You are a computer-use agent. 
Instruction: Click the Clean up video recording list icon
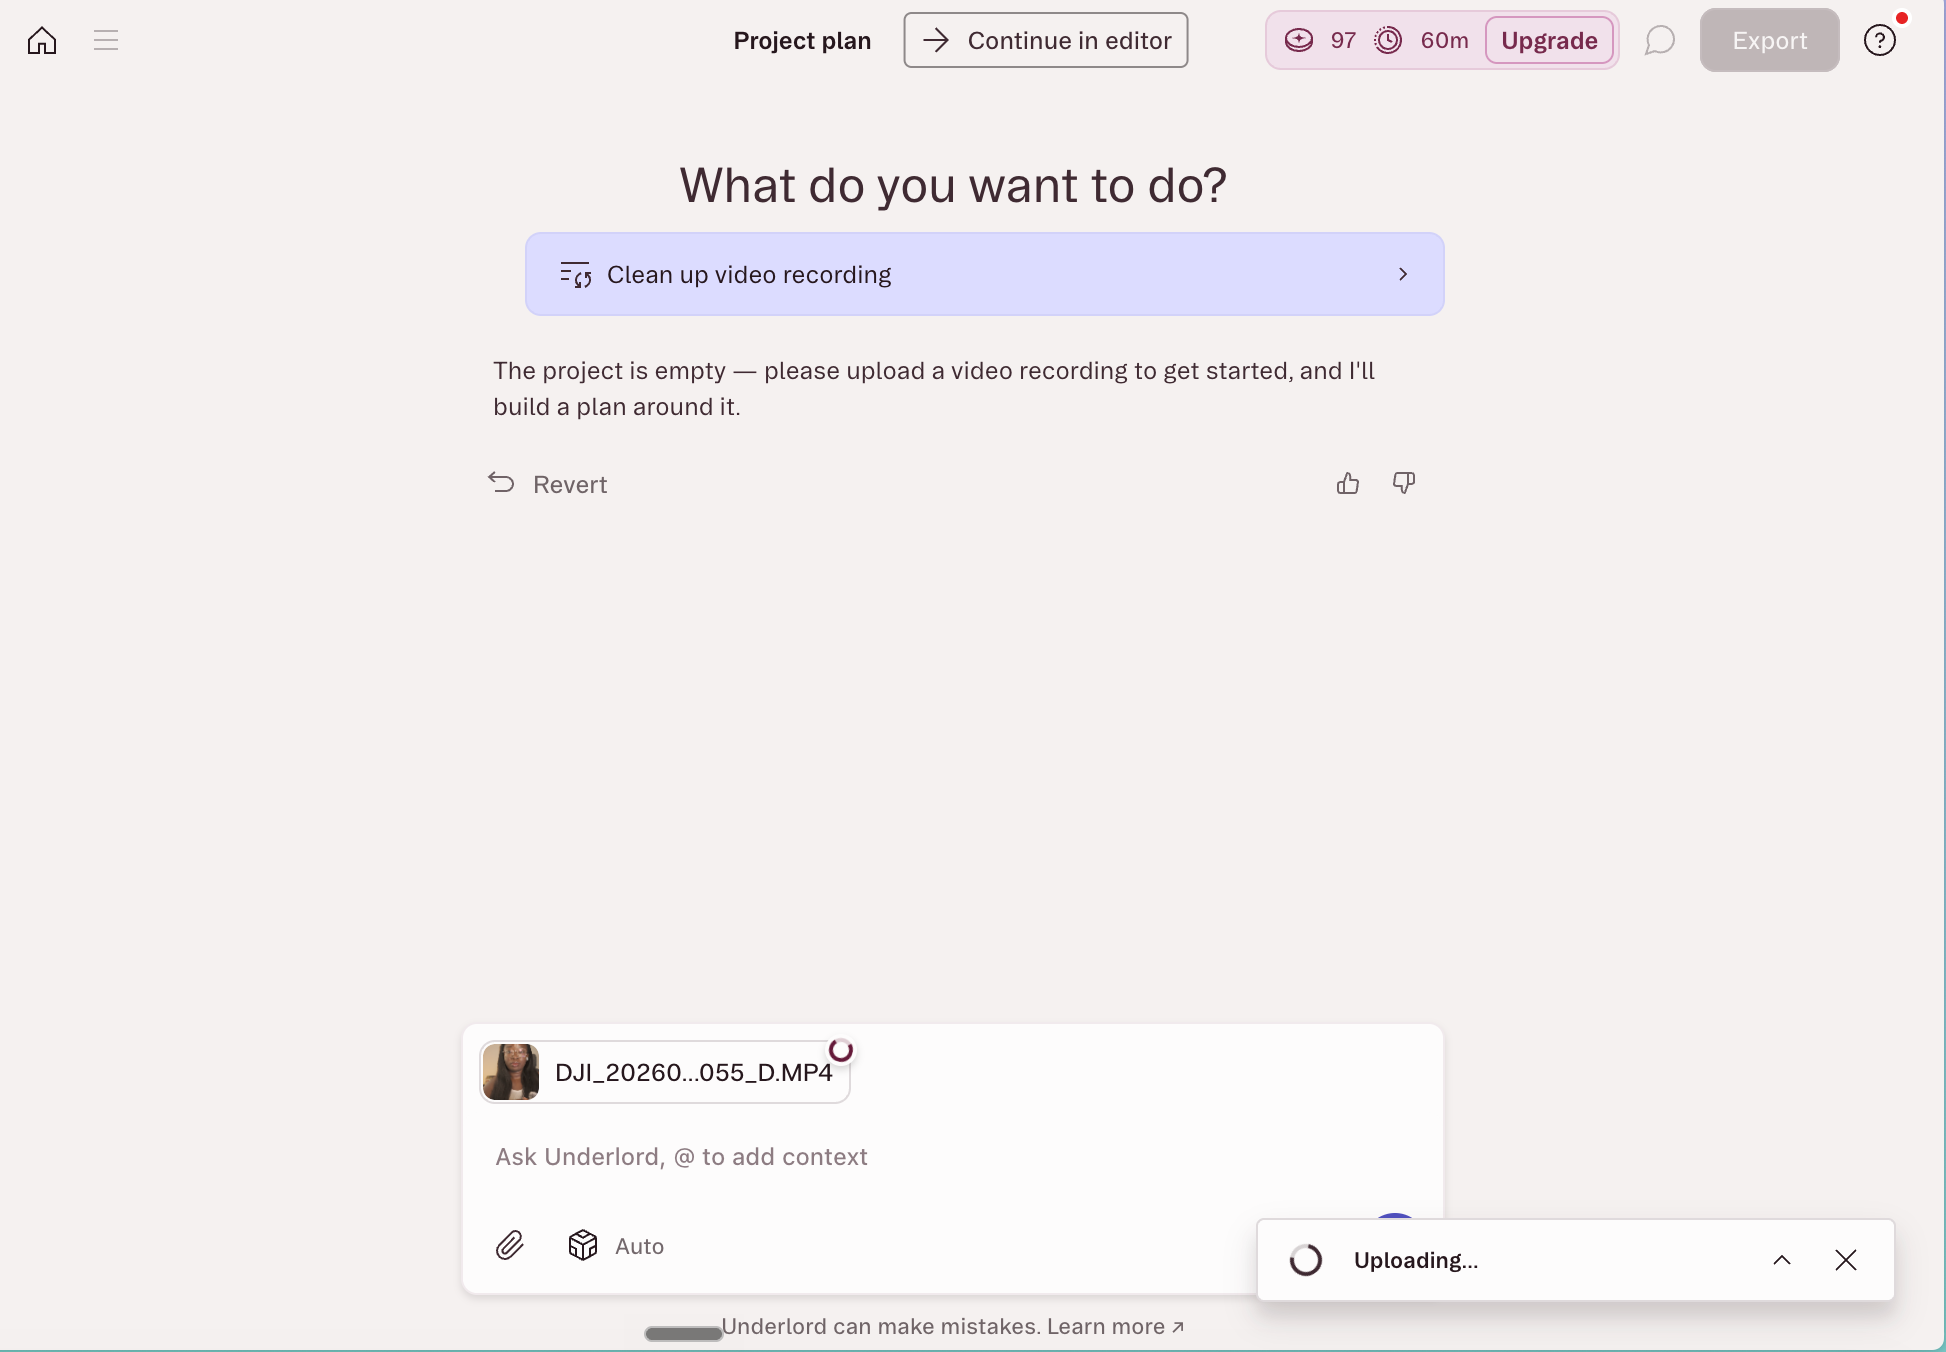575,274
